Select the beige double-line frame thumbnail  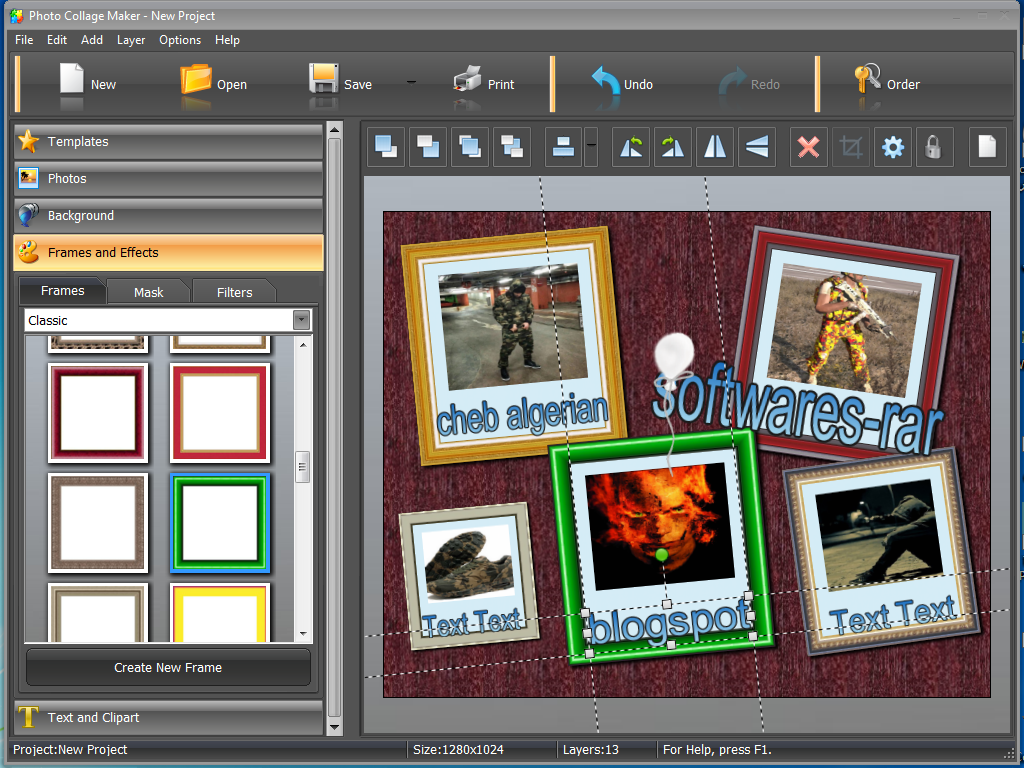(x=98, y=613)
